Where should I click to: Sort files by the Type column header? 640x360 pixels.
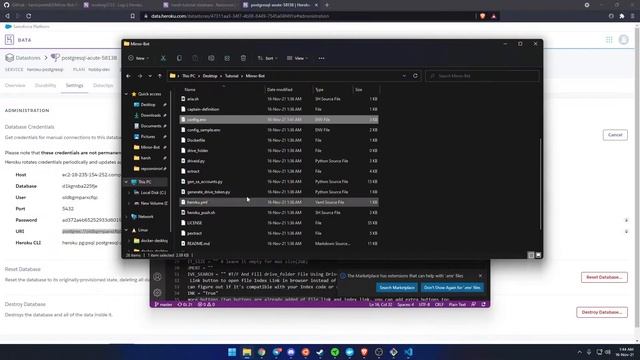coord(319,89)
